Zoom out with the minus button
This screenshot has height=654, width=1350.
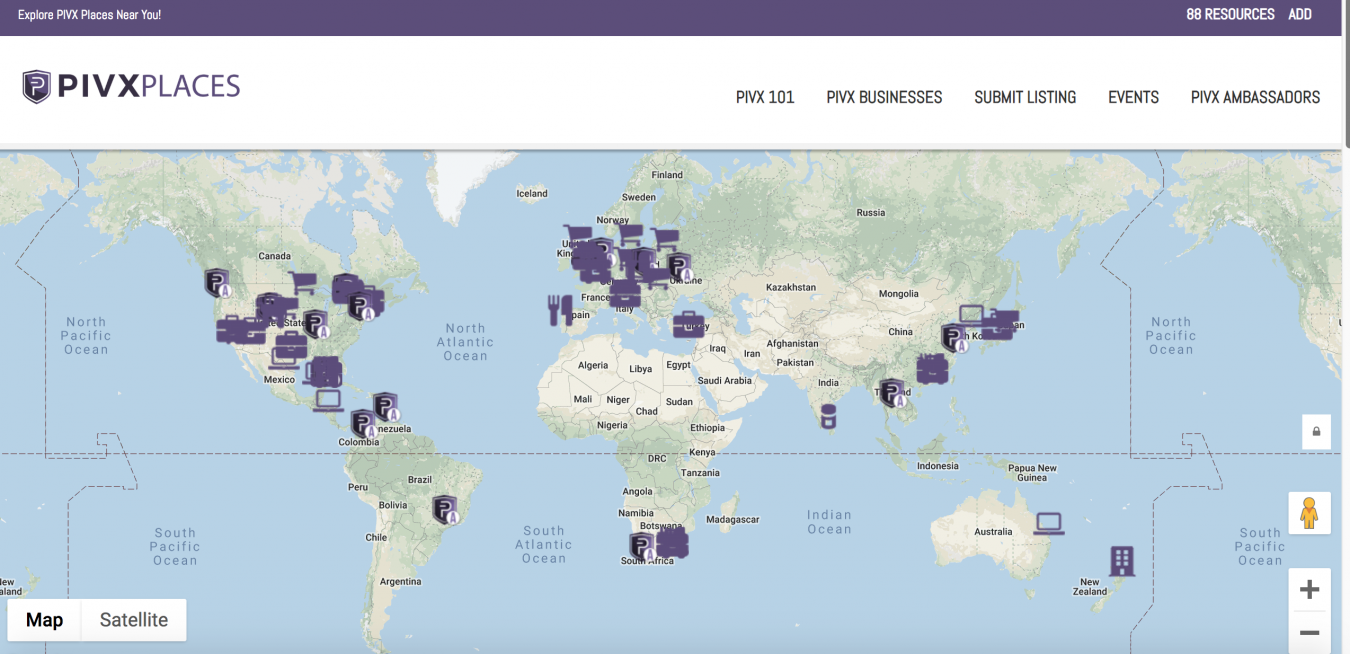[1309, 632]
